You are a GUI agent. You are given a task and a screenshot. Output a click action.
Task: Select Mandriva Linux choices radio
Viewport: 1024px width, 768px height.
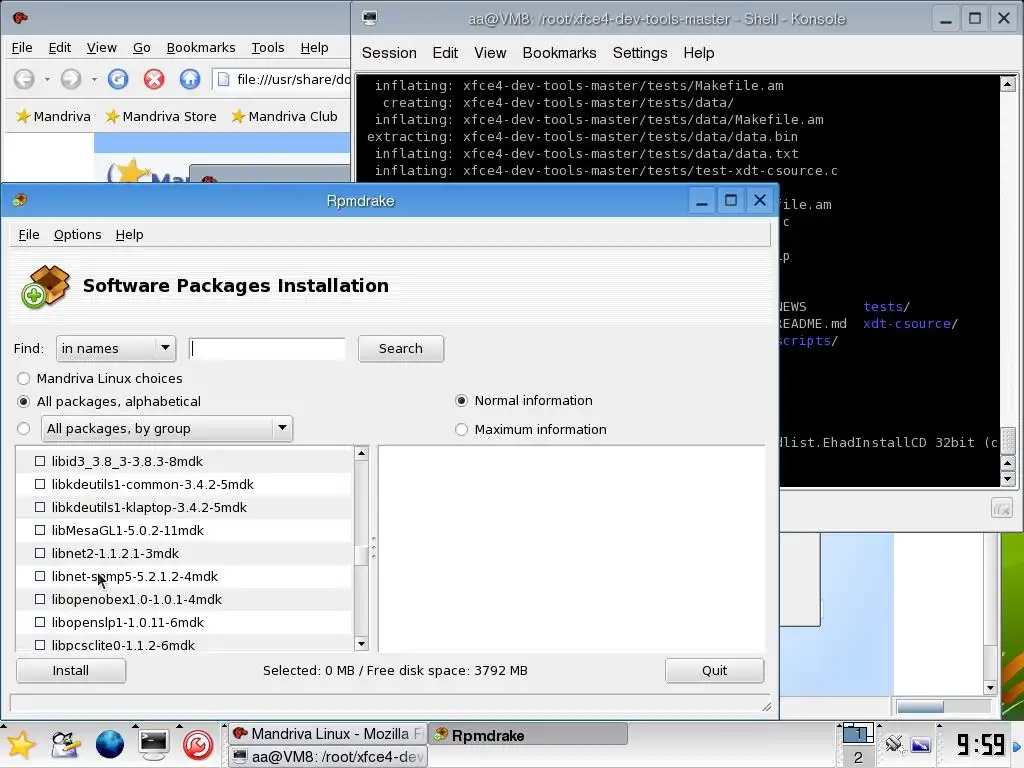click(x=24, y=378)
